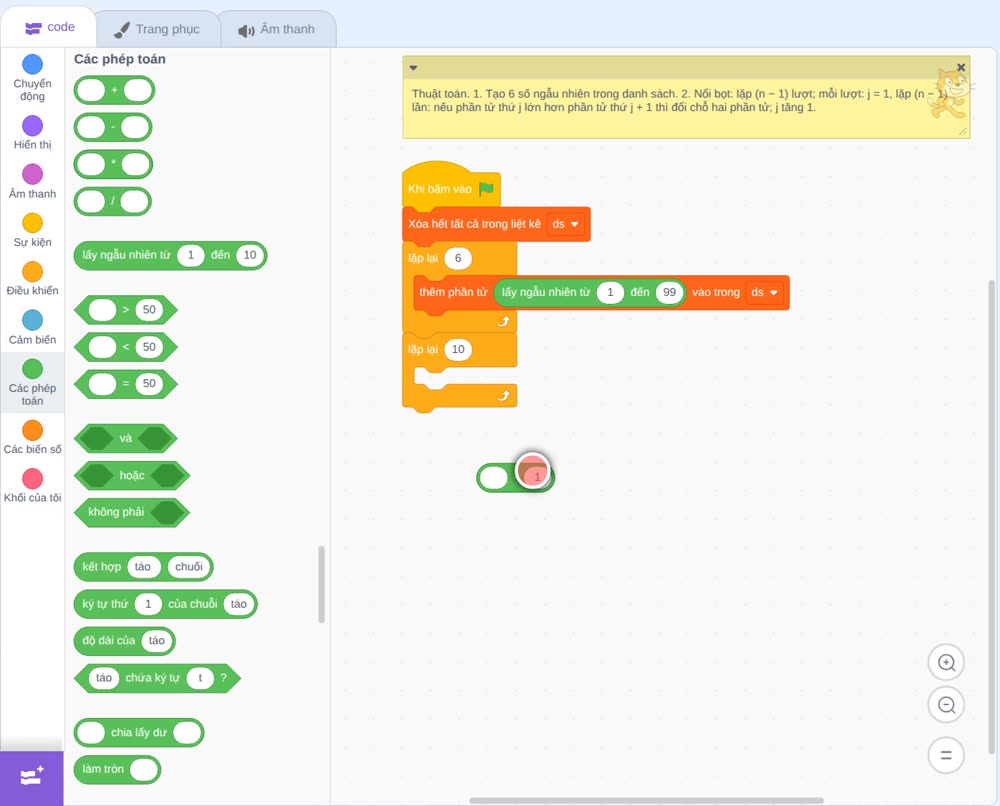The width and height of the screenshot is (1000, 806).
Task: Click the repeat count 6 field
Action: pyautogui.click(x=458, y=258)
